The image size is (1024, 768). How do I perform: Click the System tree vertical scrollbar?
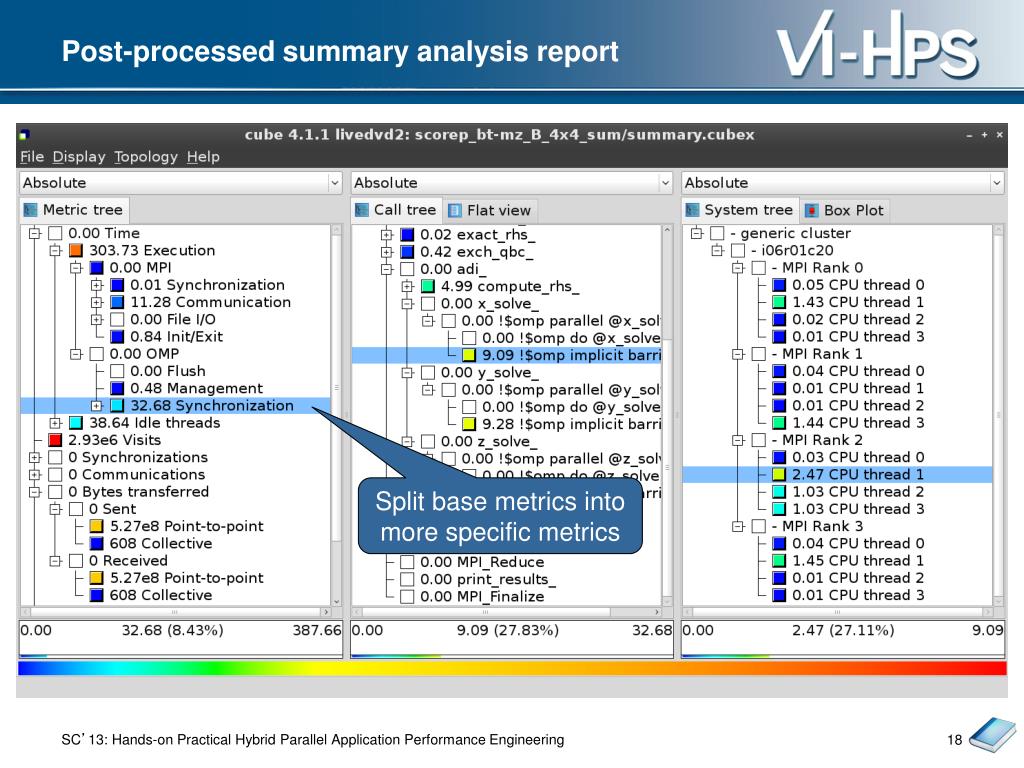coord(998,415)
